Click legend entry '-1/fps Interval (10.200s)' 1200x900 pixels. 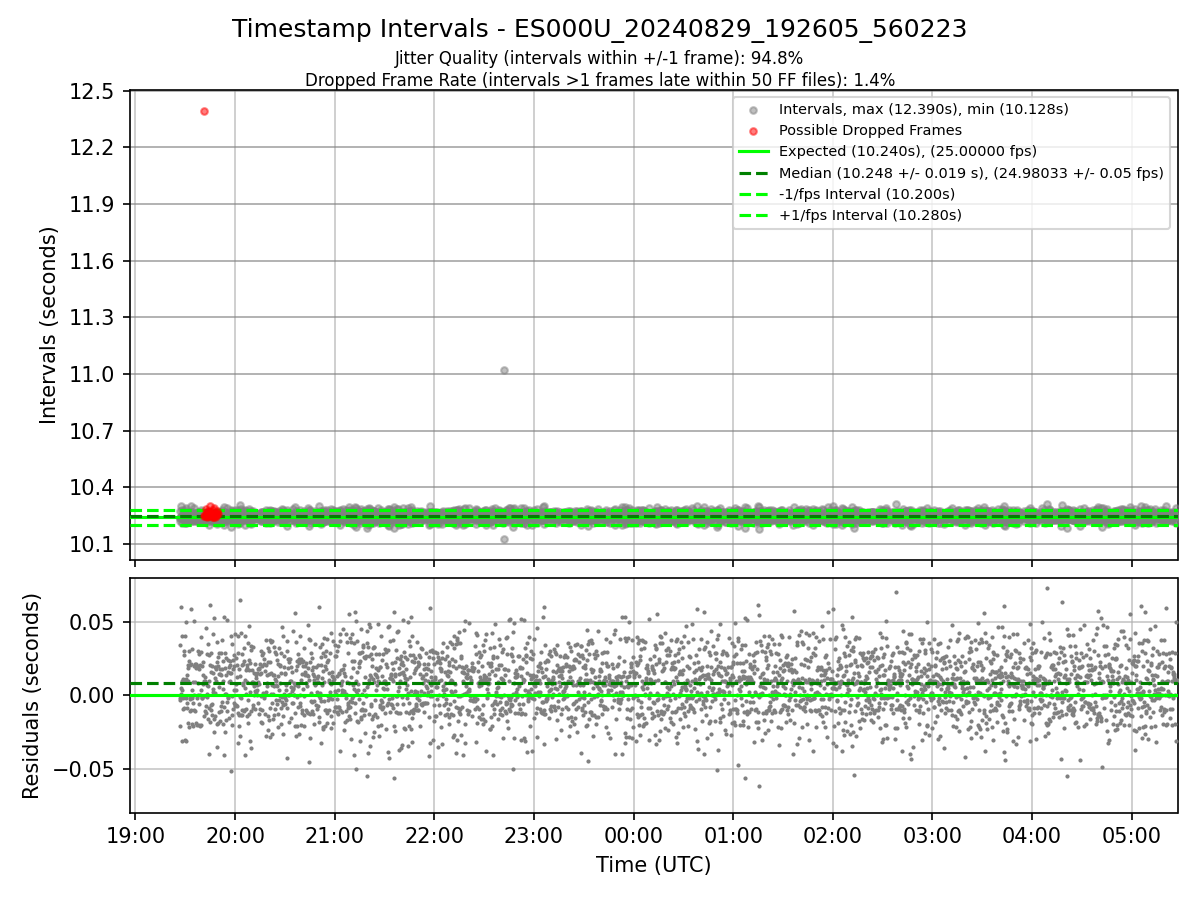[x=866, y=194]
